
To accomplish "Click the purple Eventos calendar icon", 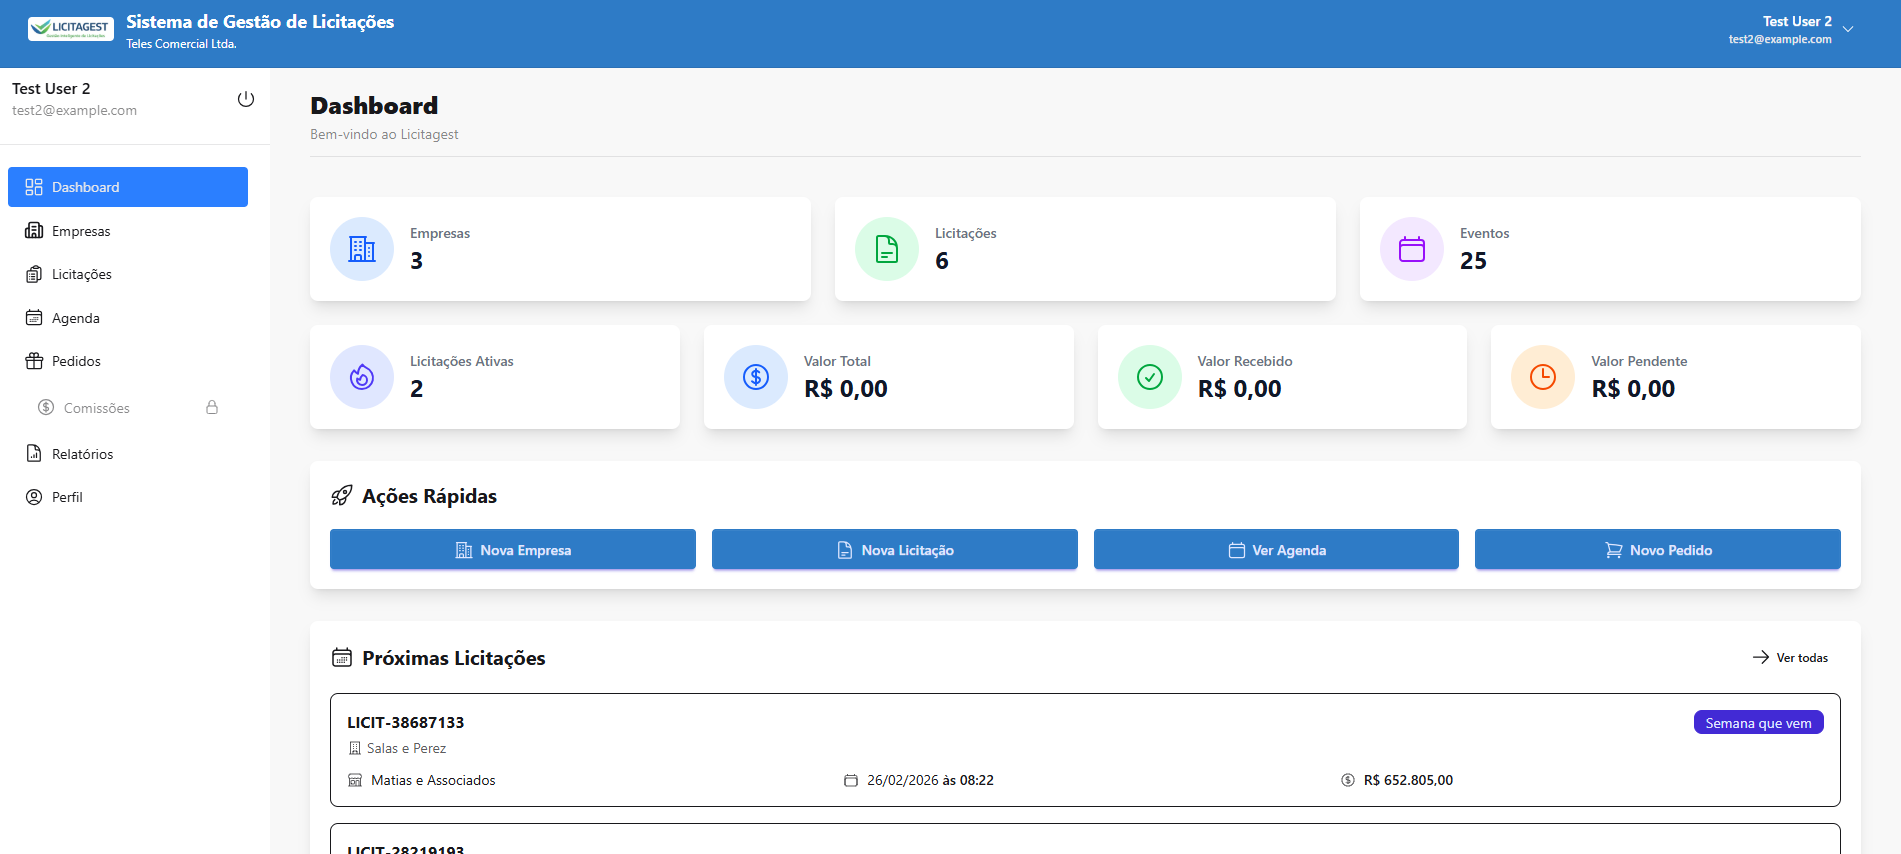I will click(1411, 249).
